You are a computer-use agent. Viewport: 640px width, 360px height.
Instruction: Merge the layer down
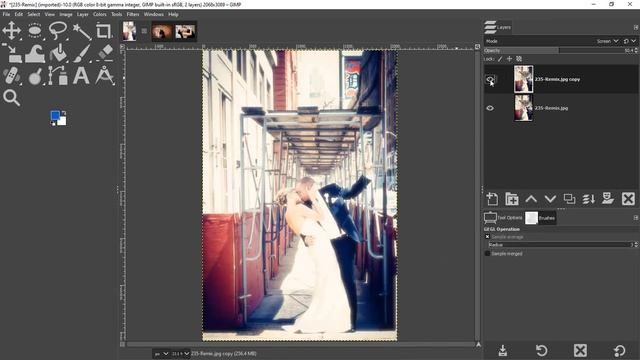[x=589, y=199]
